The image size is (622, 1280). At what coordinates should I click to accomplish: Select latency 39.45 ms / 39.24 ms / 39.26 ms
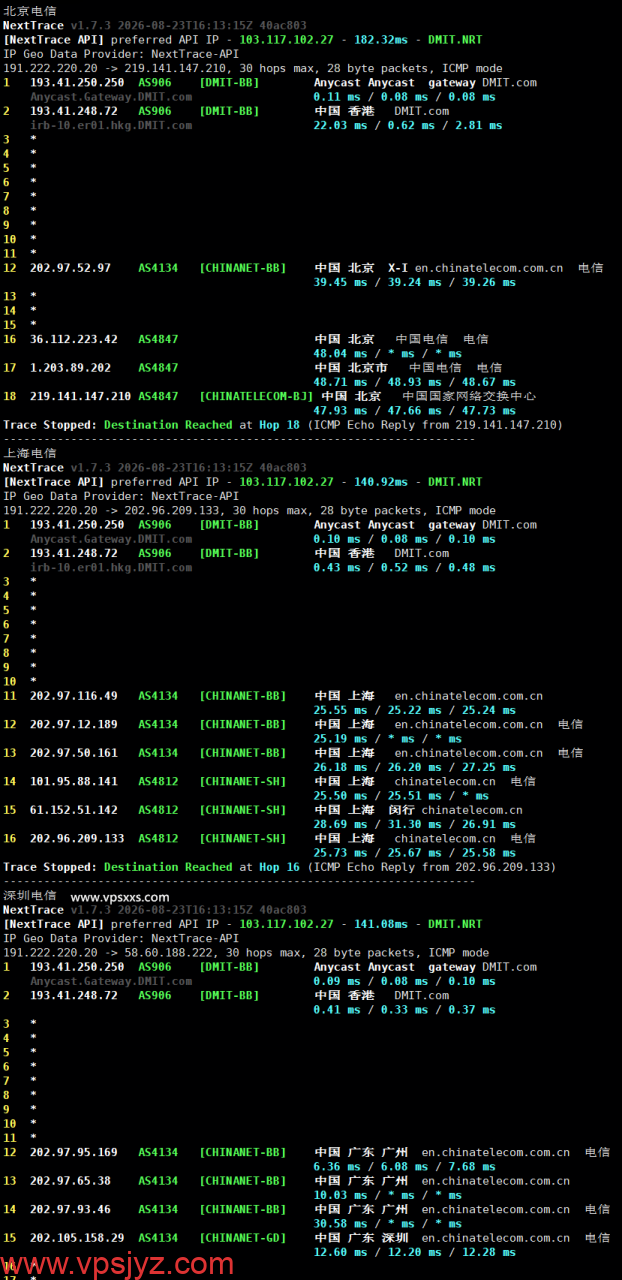[x=415, y=282]
